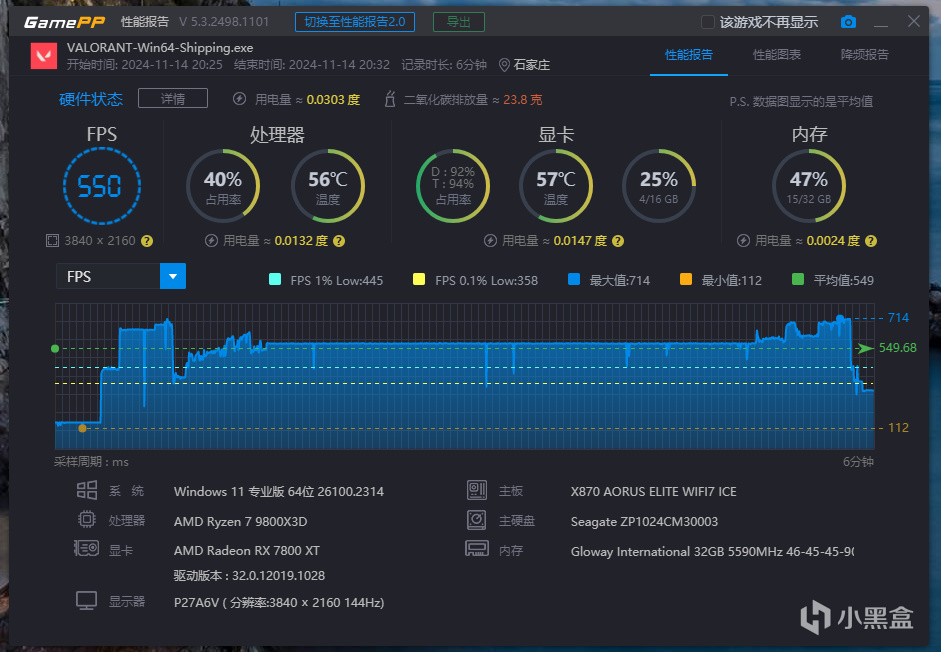This screenshot has height=652, width=941.
Task: Toggle the FPS 1% Low legend swatch
Action: point(275,279)
